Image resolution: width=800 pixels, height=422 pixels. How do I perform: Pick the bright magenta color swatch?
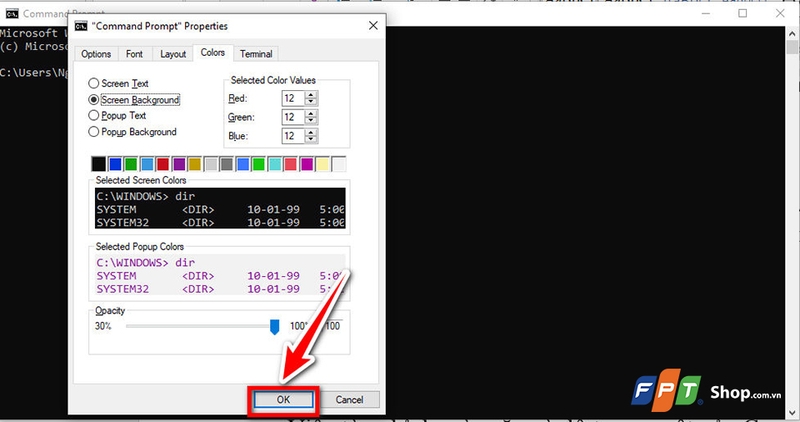(307, 164)
